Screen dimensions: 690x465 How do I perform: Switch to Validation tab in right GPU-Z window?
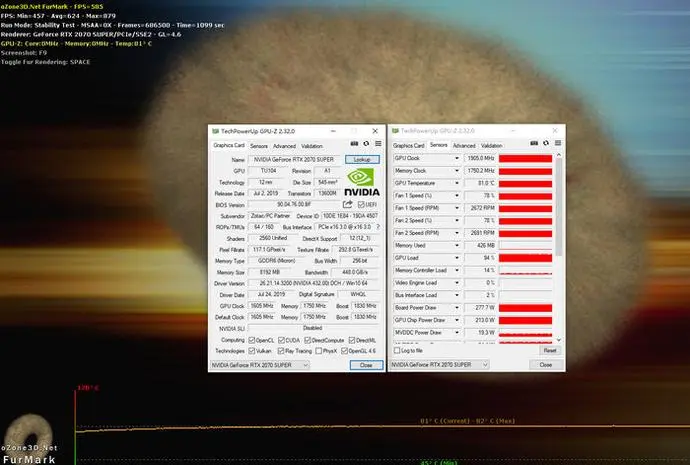pos(491,146)
